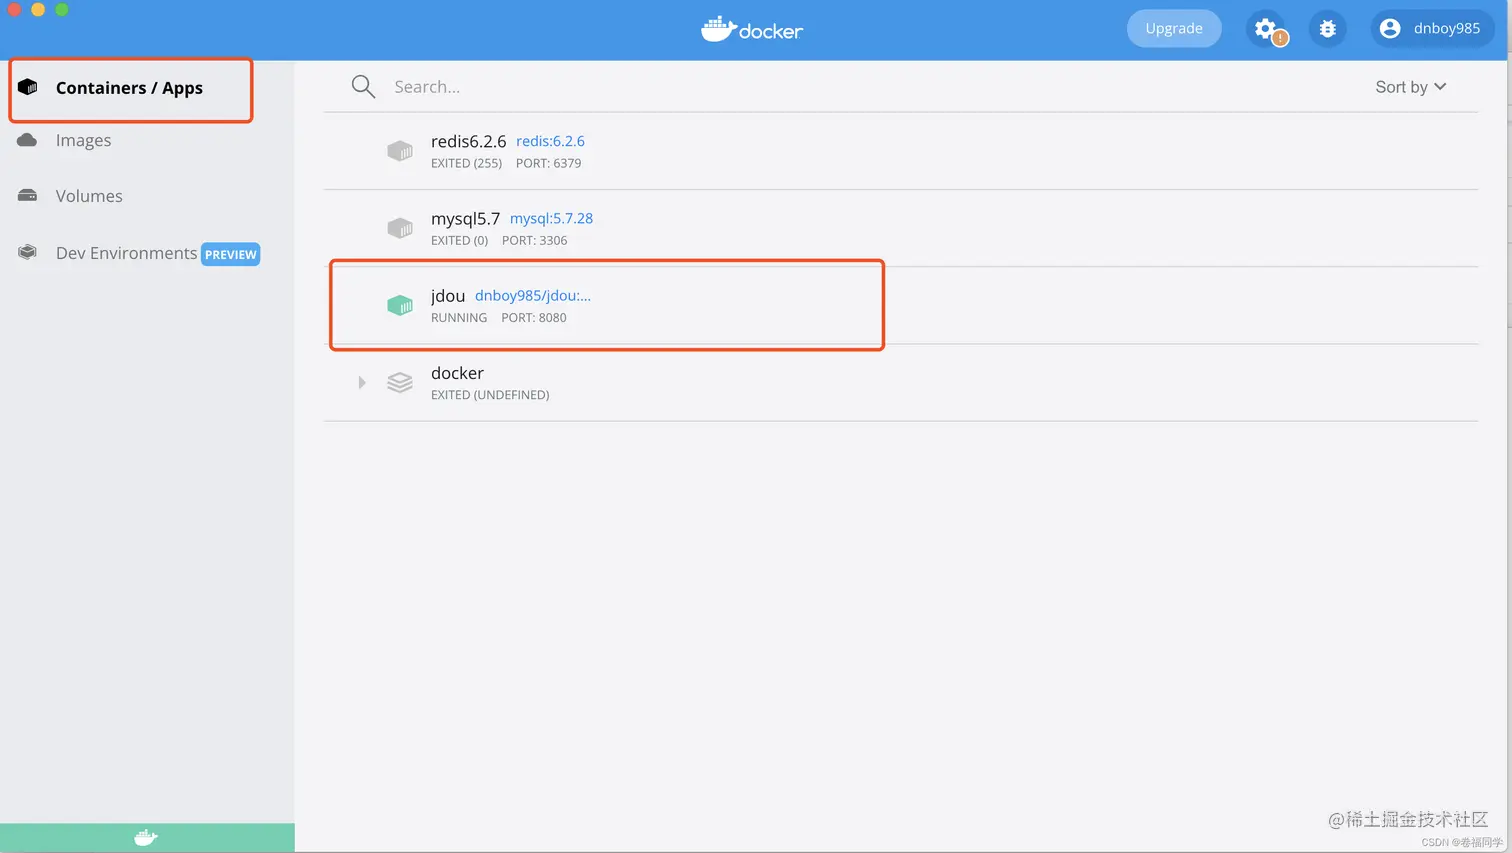
Task: Click the EXITED (0) status text
Action: pos(459,240)
